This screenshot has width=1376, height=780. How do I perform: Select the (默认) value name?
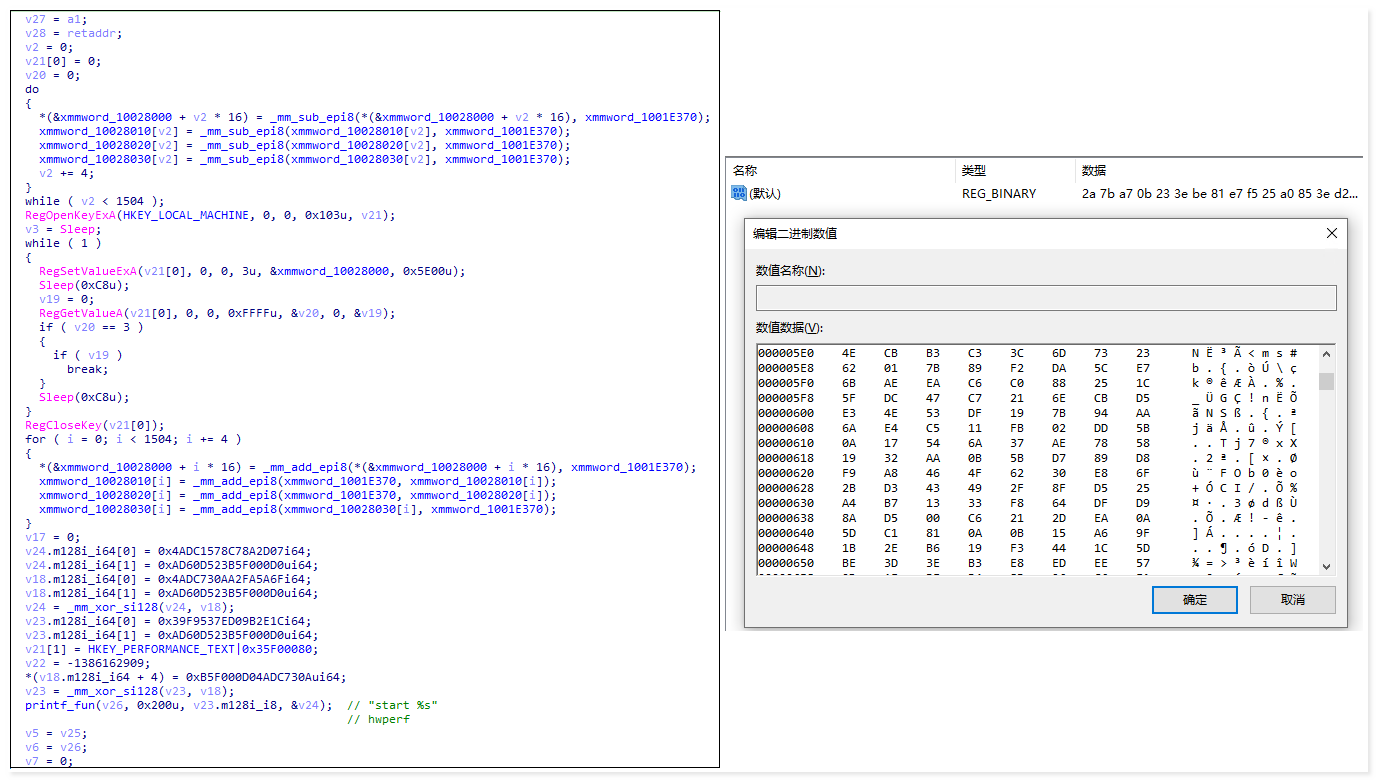[765, 194]
